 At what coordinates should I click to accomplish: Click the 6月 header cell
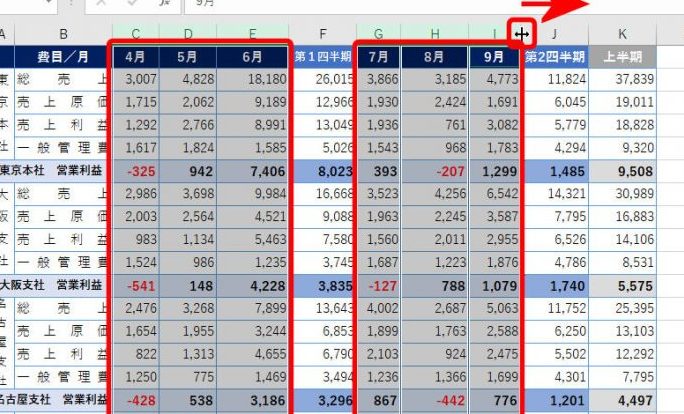point(253,57)
